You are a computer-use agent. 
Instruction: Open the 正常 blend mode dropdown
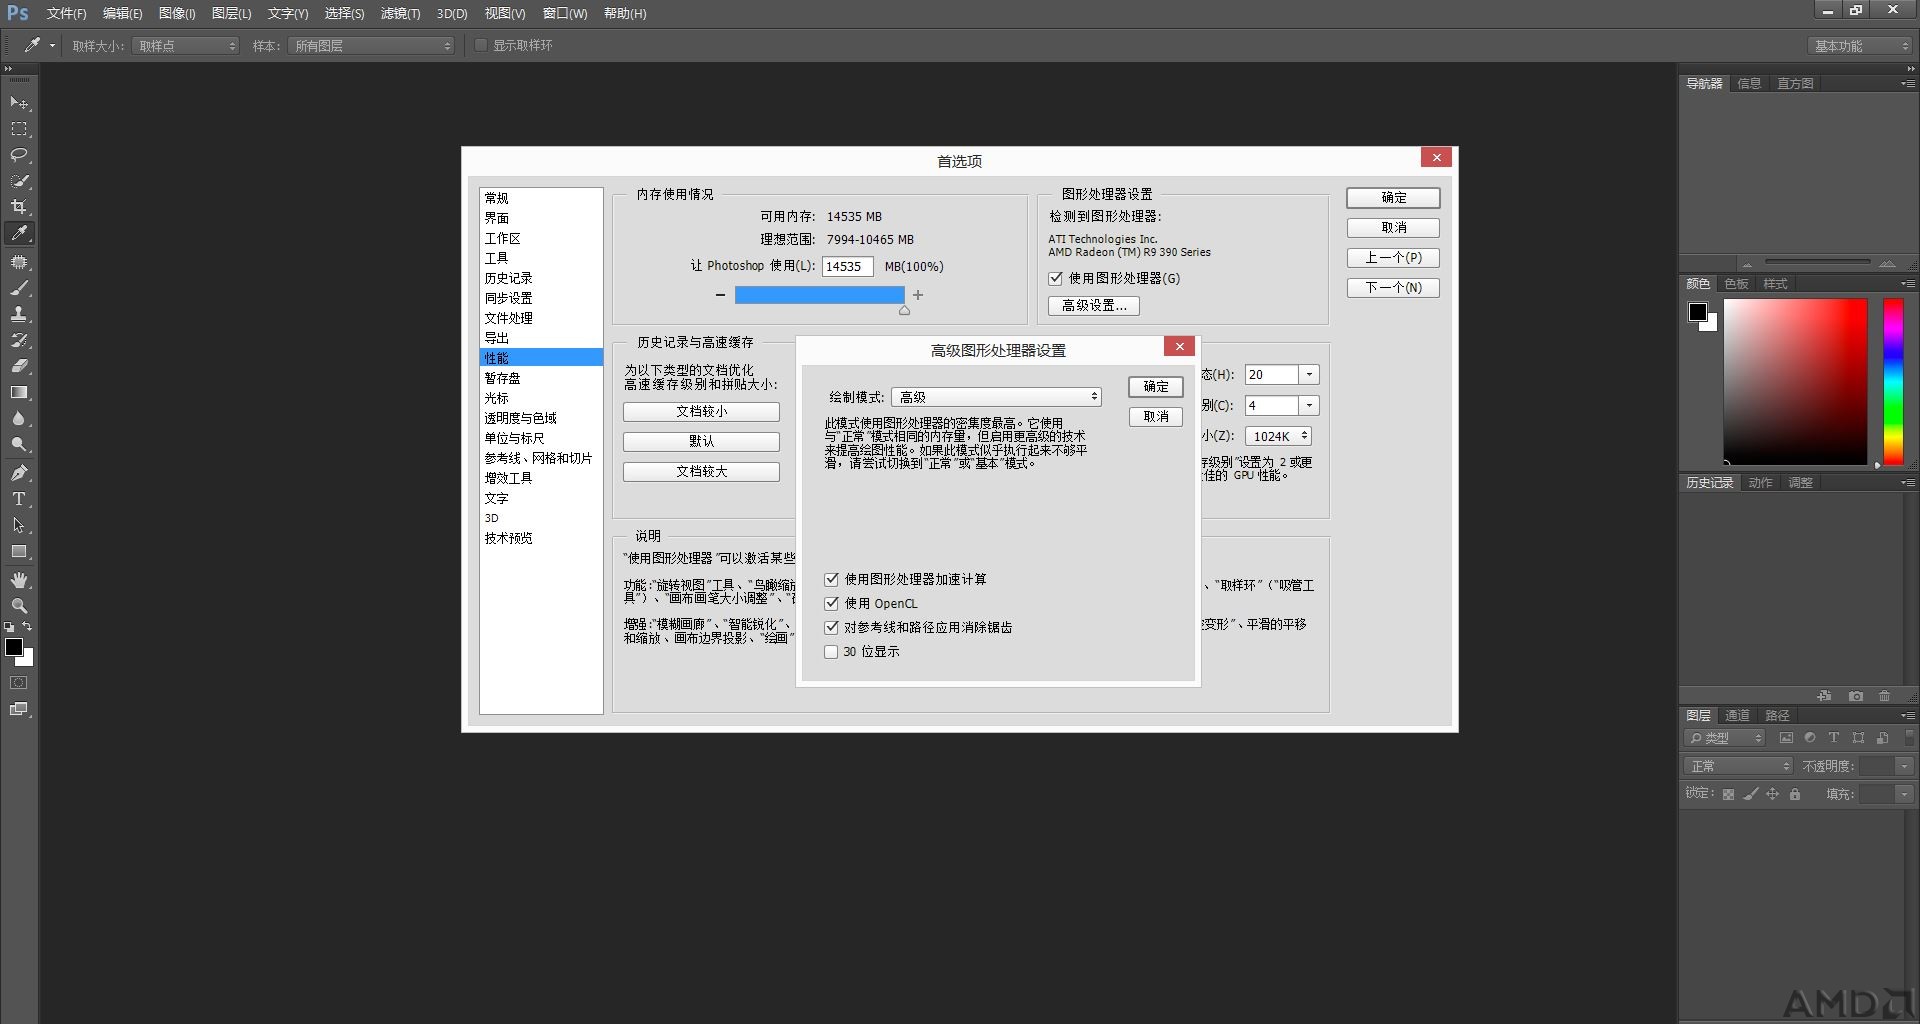pos(1739,766)
